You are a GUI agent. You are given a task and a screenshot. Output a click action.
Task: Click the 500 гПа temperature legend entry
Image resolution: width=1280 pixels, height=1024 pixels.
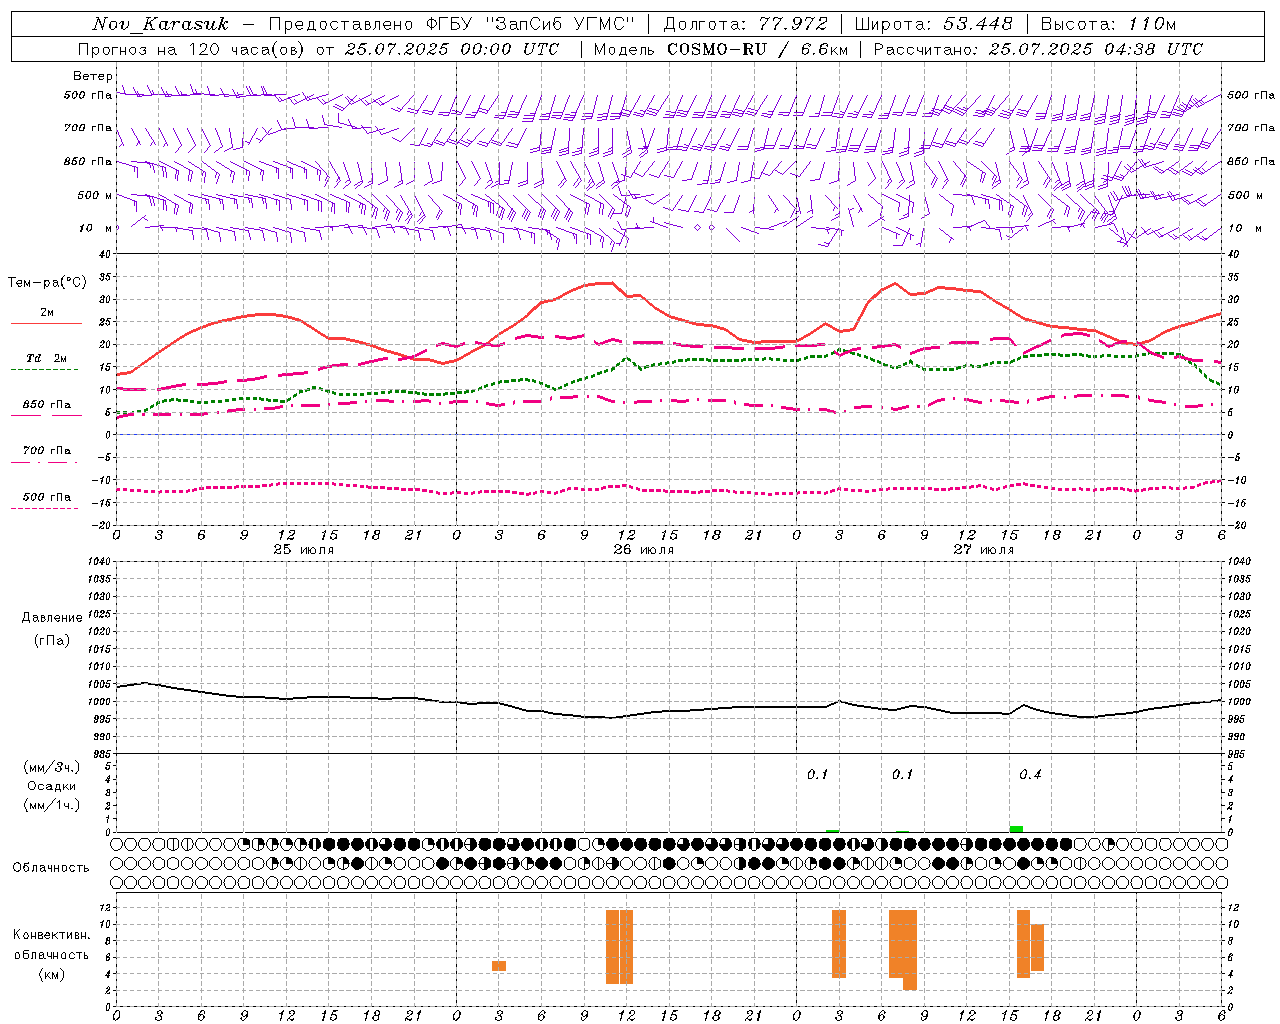click(x=47, y=497)
